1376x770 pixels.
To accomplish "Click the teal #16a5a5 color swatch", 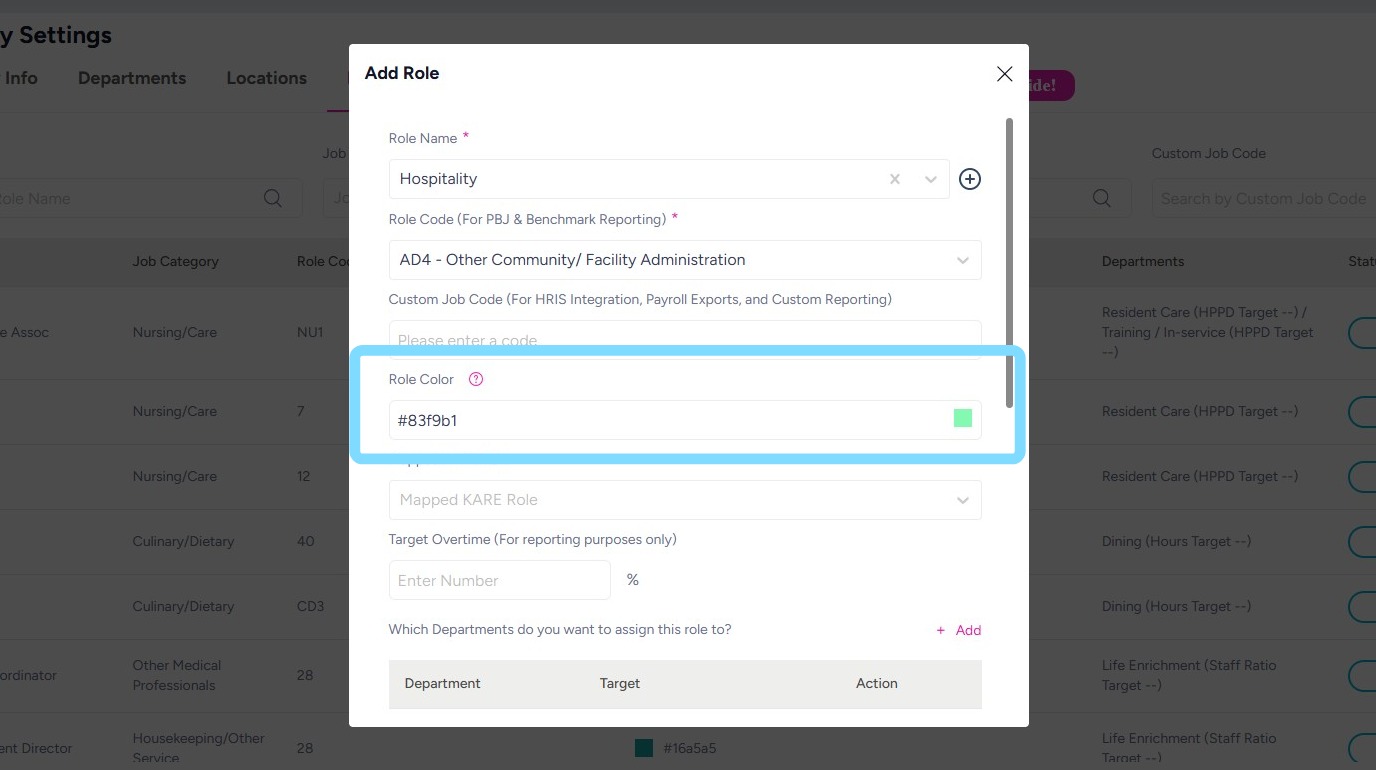I will [x=644, y=748].
